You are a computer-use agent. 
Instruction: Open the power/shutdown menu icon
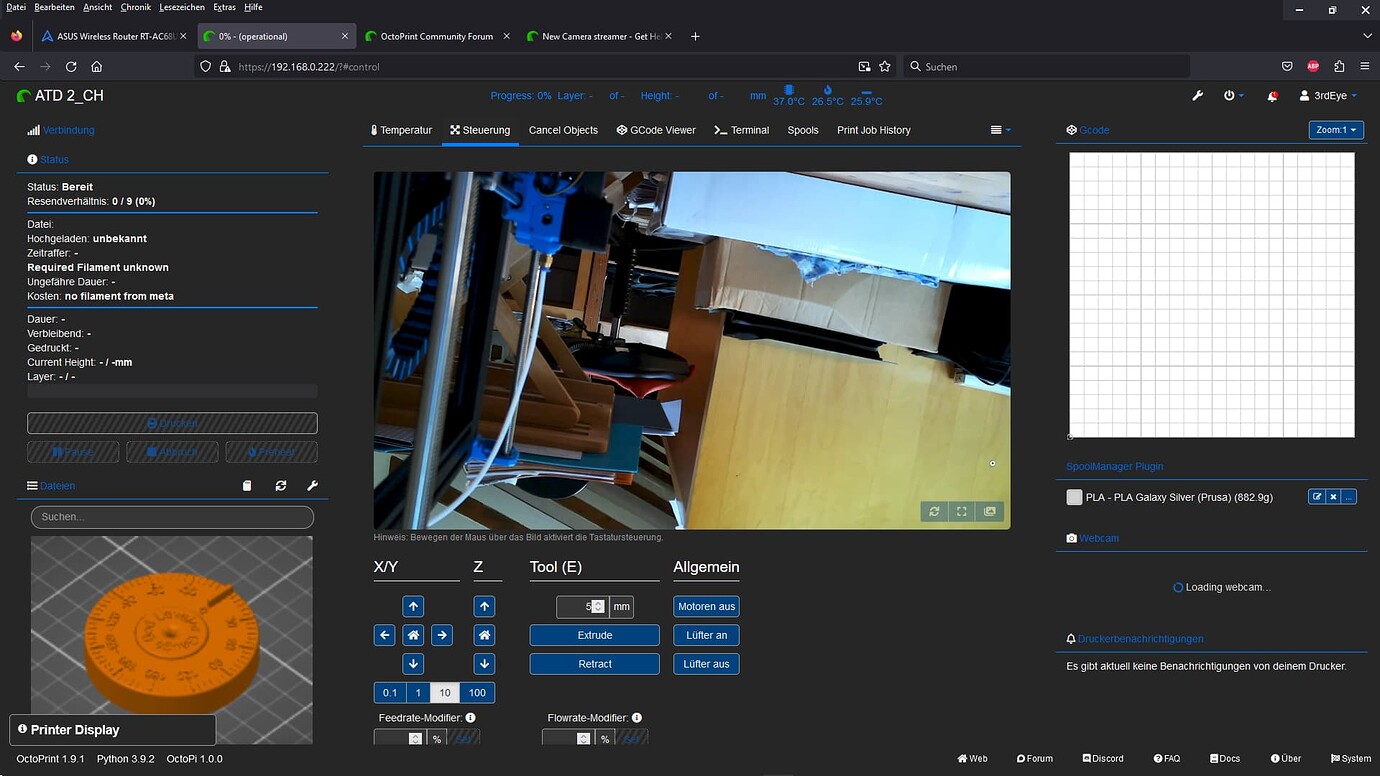(1231, 95)
